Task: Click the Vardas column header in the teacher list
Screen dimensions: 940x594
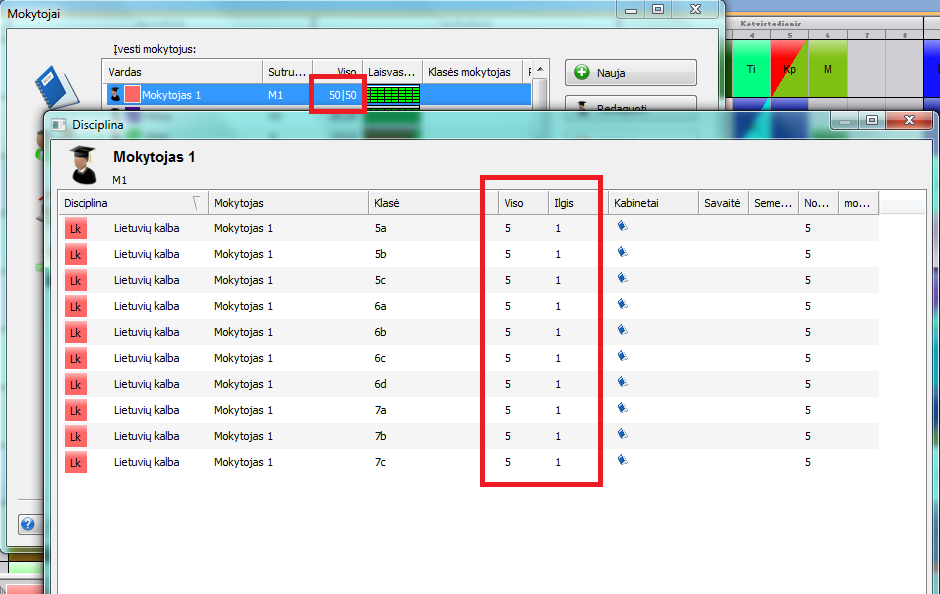Action: click(180, 72)
